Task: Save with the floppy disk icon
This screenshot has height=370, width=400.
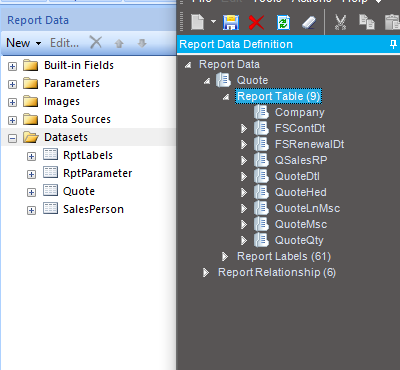Action: click(231, 23)
